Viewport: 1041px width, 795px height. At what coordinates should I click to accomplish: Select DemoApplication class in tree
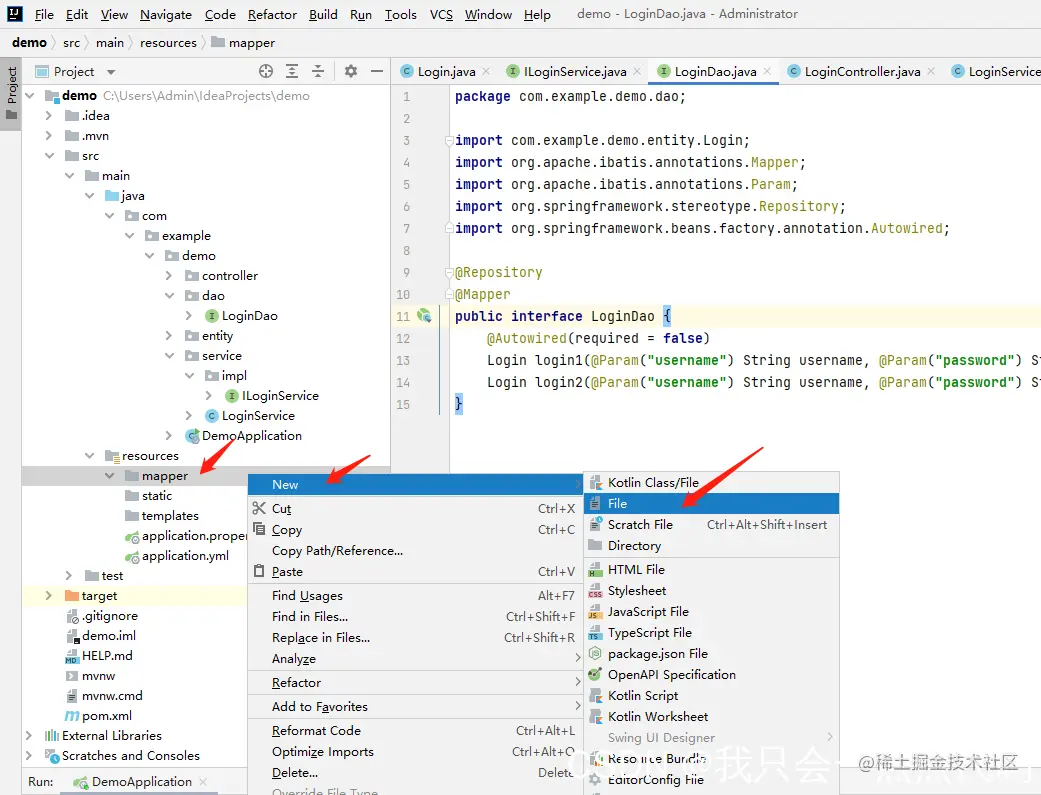point(252,436)
